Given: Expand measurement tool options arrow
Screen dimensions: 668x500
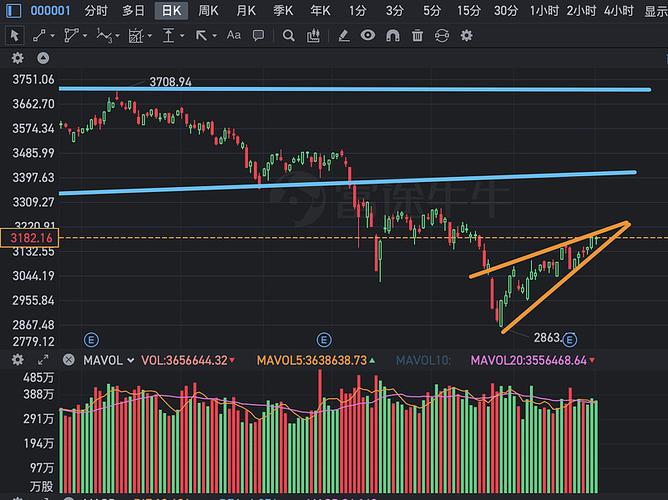Looking at the screenshot, I should click(x=150, y=36).
